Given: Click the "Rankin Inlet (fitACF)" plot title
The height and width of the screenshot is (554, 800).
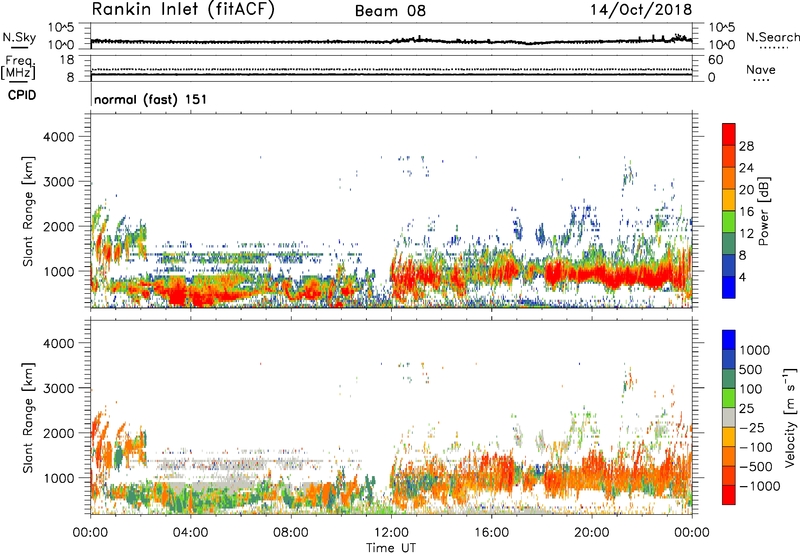Looking at the screenshot, I should 183,10.
